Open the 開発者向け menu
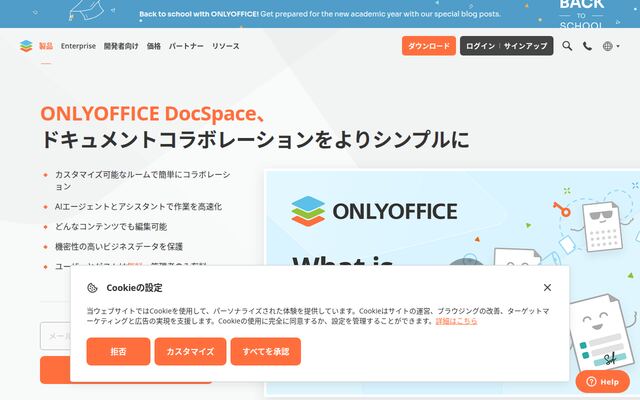The height and width of the screenshot is (400, 640). 121,46
